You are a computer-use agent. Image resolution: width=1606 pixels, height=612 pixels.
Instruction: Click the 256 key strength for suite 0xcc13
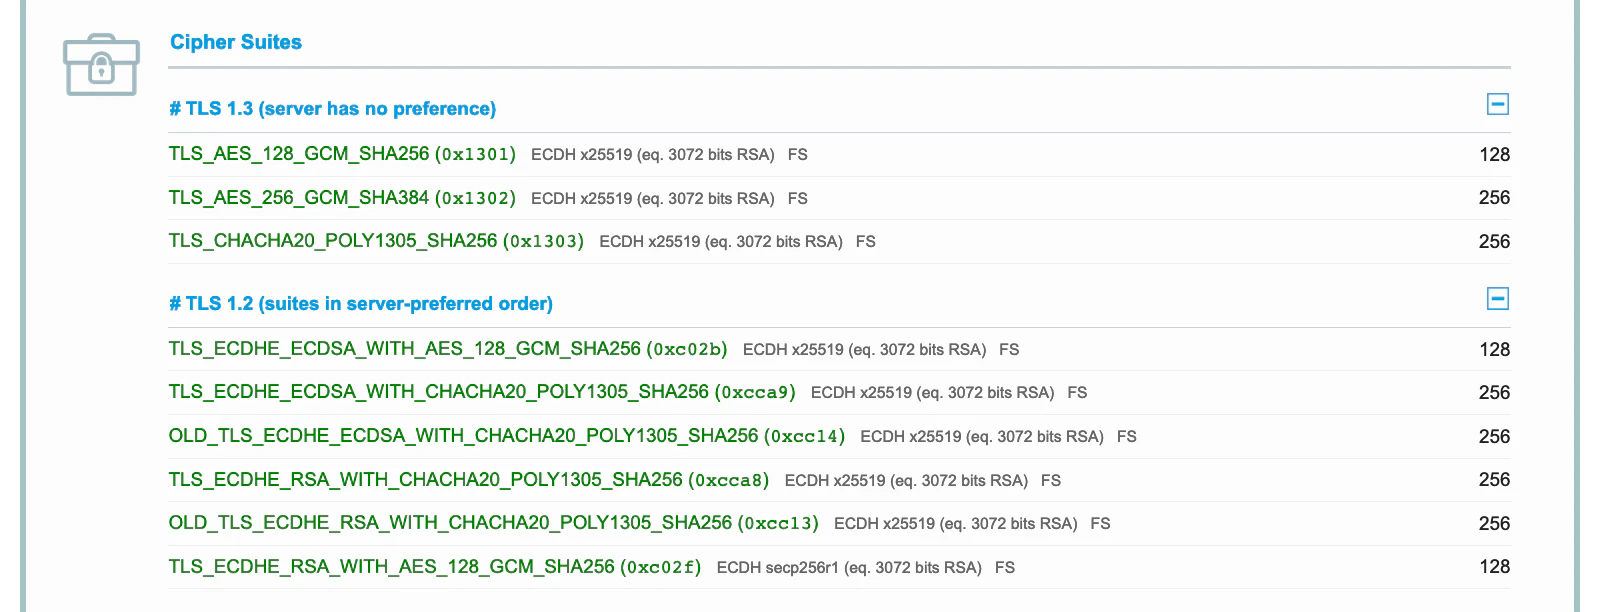[1494, 523]
